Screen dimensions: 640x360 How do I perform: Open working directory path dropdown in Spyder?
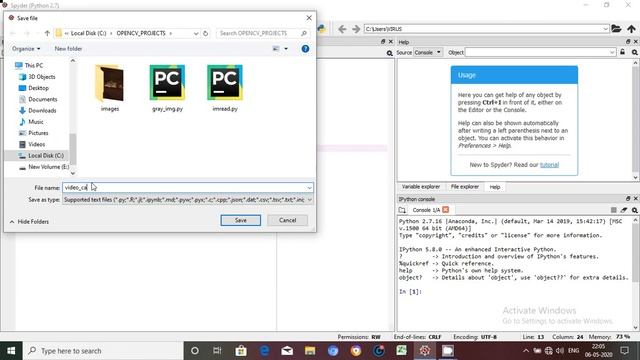tap(605, 29)
